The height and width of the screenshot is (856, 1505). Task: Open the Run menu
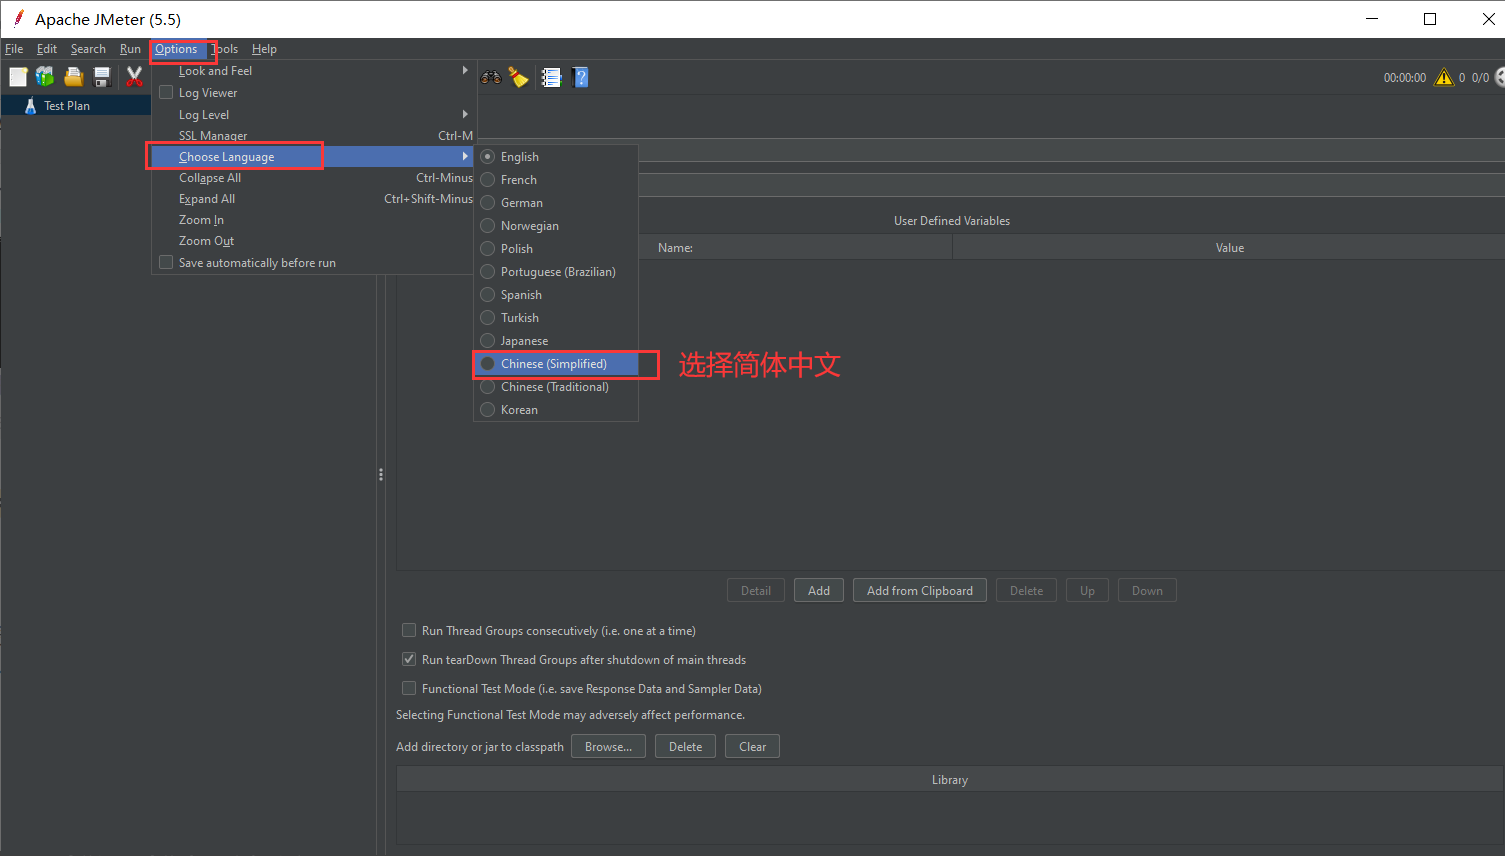[x=130, y=49]
